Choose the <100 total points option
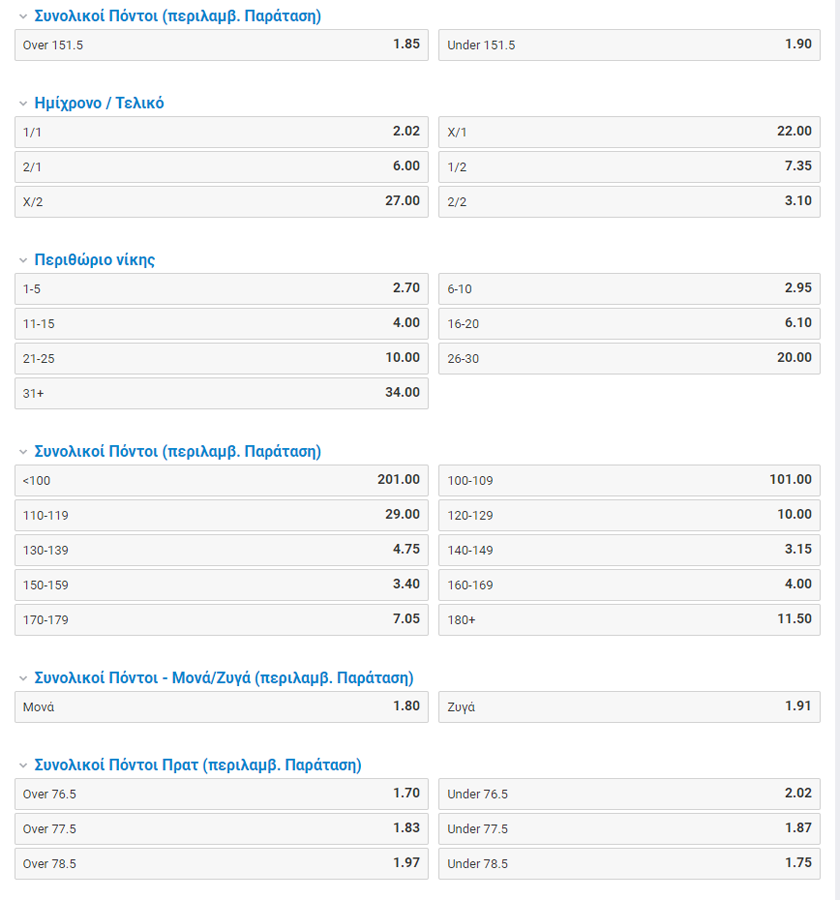 pos(221,481)
